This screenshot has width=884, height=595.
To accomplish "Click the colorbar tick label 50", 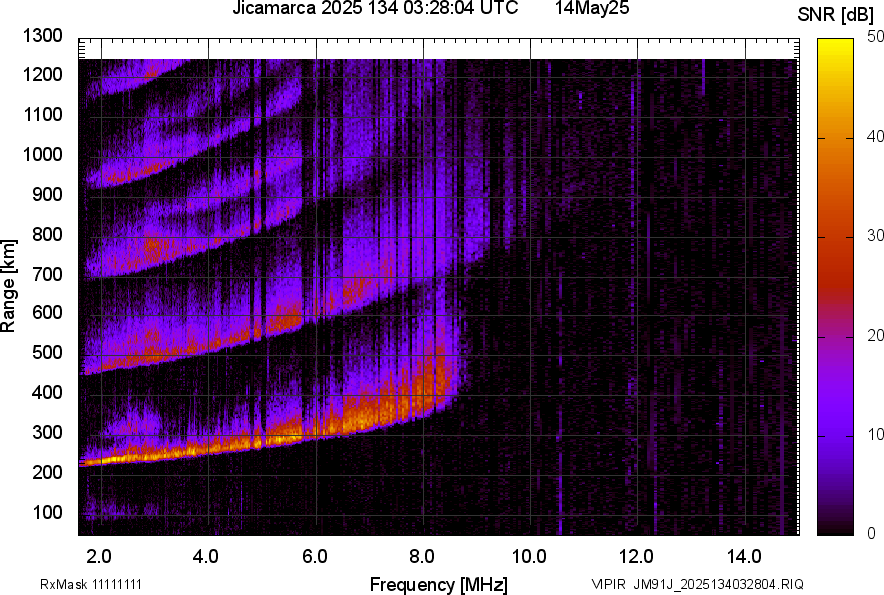I will pyautogui.click(x=875, y=37).
